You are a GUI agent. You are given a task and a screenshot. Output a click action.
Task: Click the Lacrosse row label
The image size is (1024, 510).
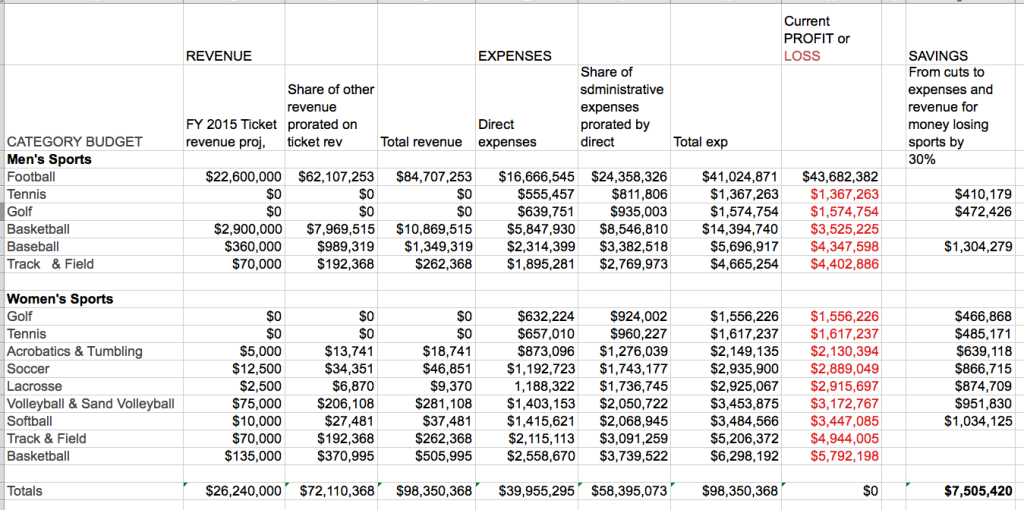[x=34, y=386]
